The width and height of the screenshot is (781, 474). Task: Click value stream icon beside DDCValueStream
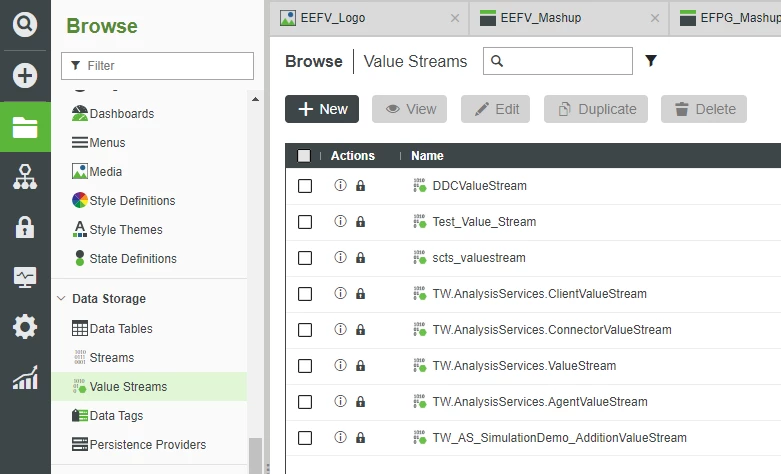(419, 185)
